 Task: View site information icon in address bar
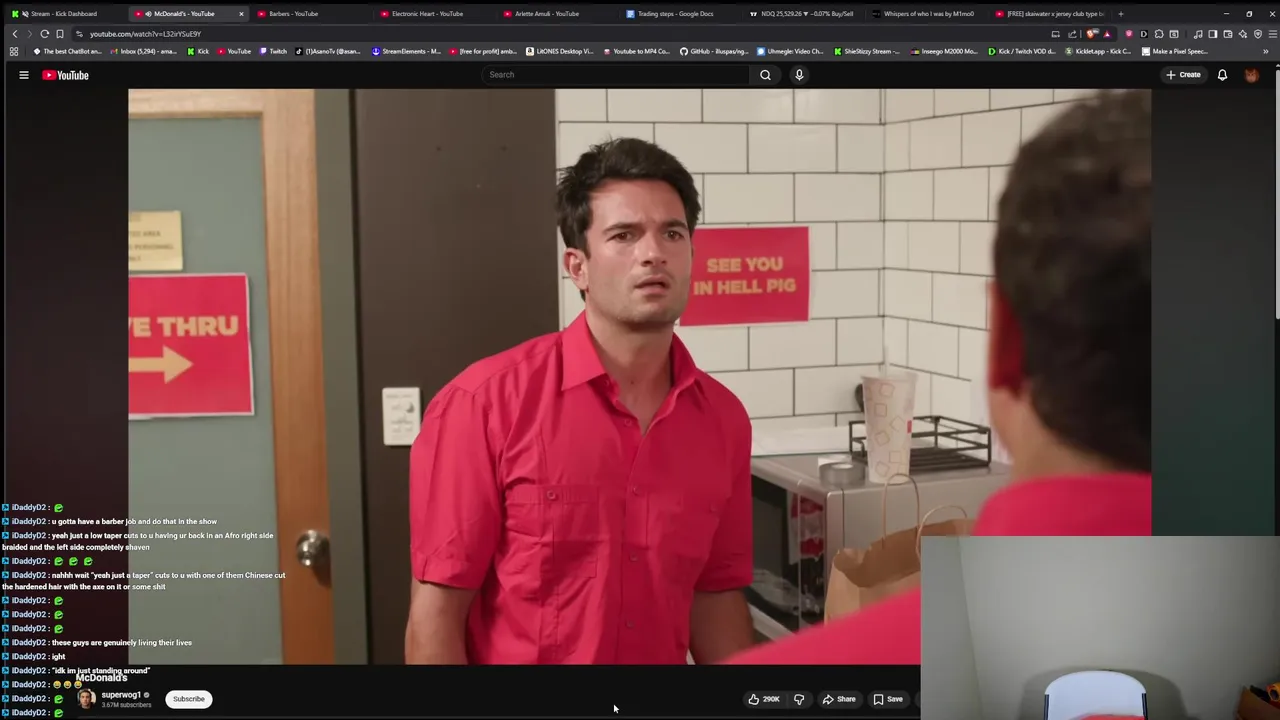(79, 34)
